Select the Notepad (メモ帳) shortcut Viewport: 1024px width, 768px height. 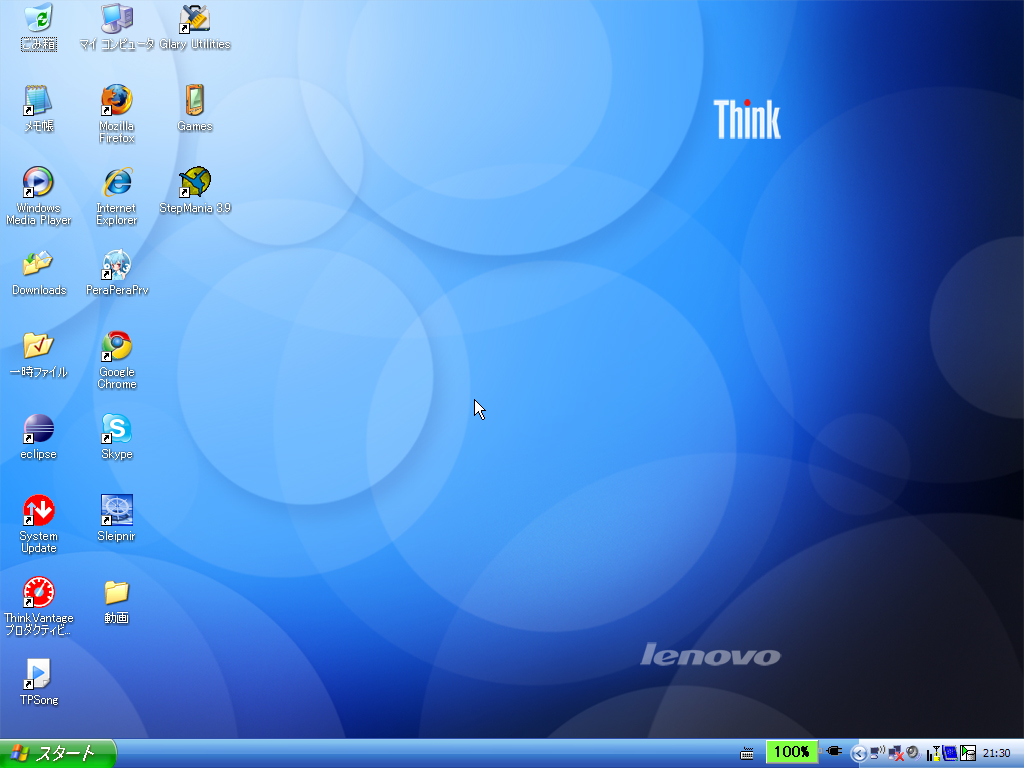pyautogui.click(x=39, y=108)
